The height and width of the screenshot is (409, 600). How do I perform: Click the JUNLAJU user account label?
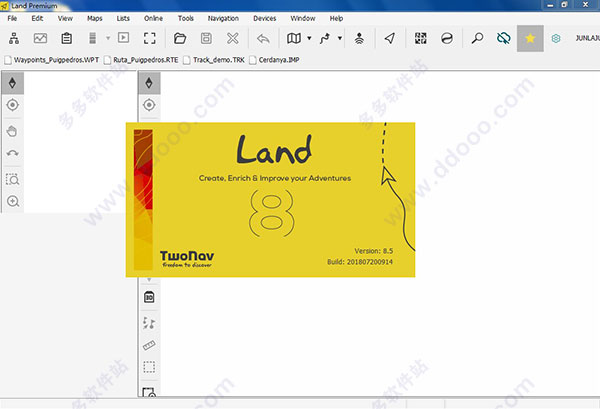(x=587, y=38)
